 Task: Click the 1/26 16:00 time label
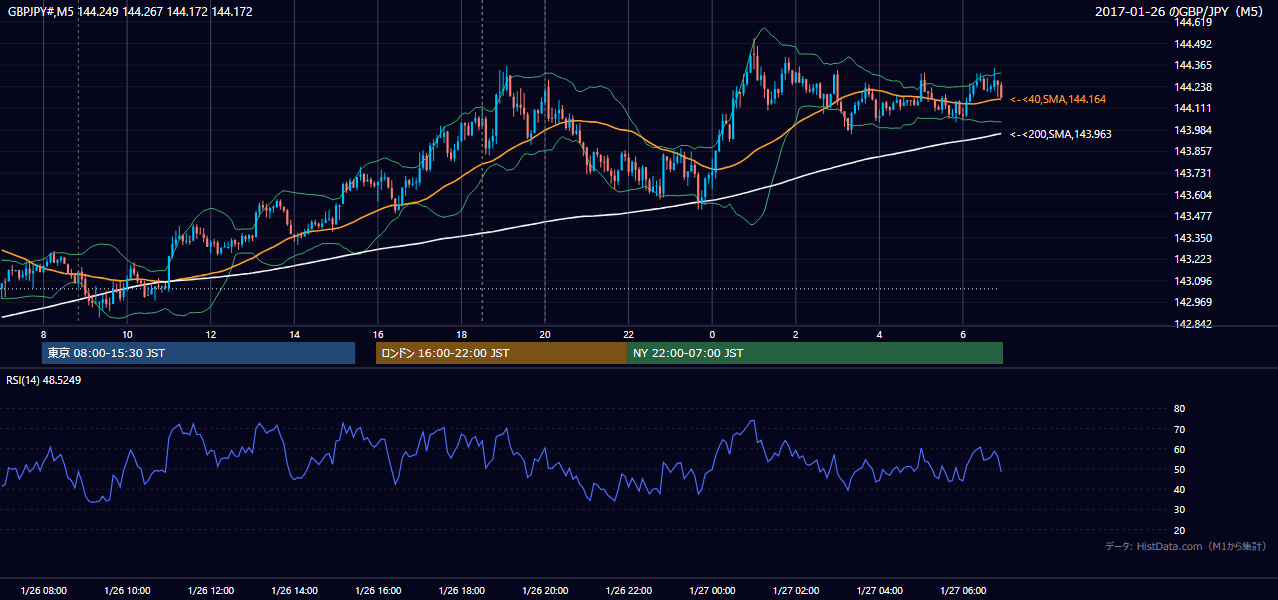pos(378,591)
